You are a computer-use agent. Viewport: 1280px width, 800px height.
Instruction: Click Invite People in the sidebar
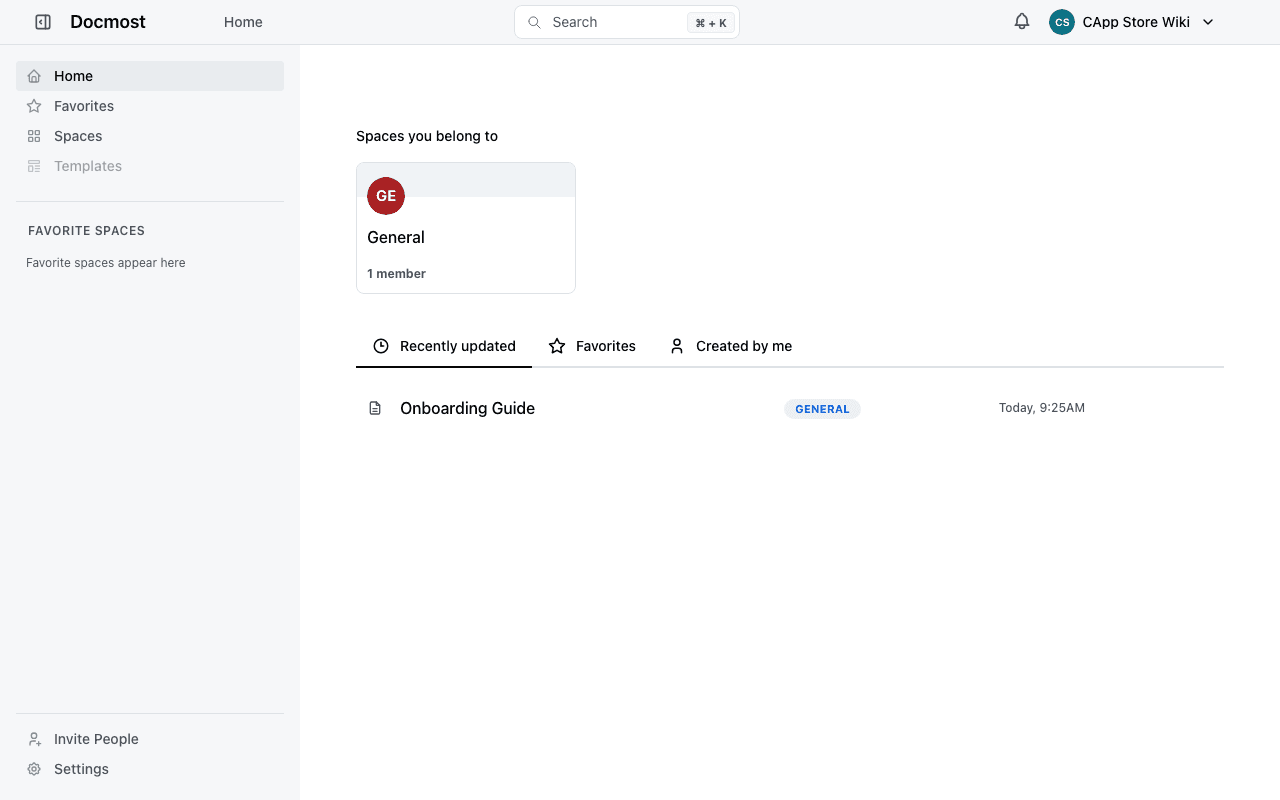[x=150, y=739]
